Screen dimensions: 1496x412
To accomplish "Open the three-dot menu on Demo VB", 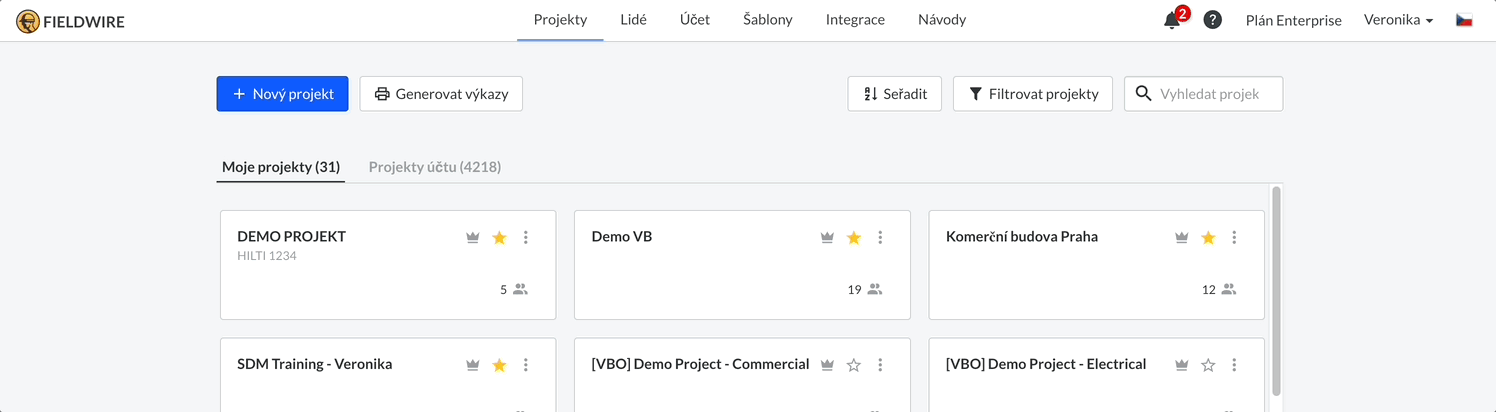I will click(880, 237).
